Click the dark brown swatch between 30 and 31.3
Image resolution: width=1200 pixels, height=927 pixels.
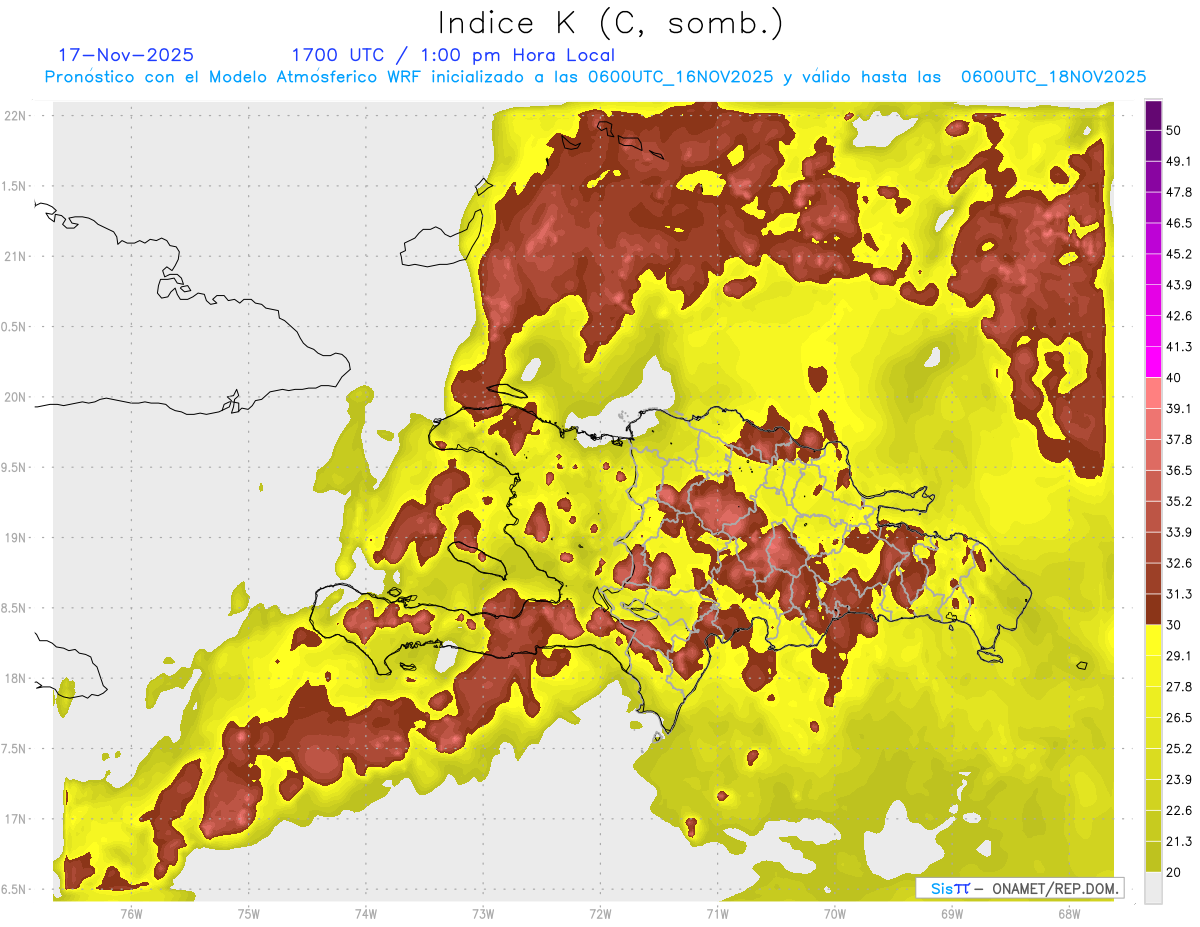(x=1154, y=610)
